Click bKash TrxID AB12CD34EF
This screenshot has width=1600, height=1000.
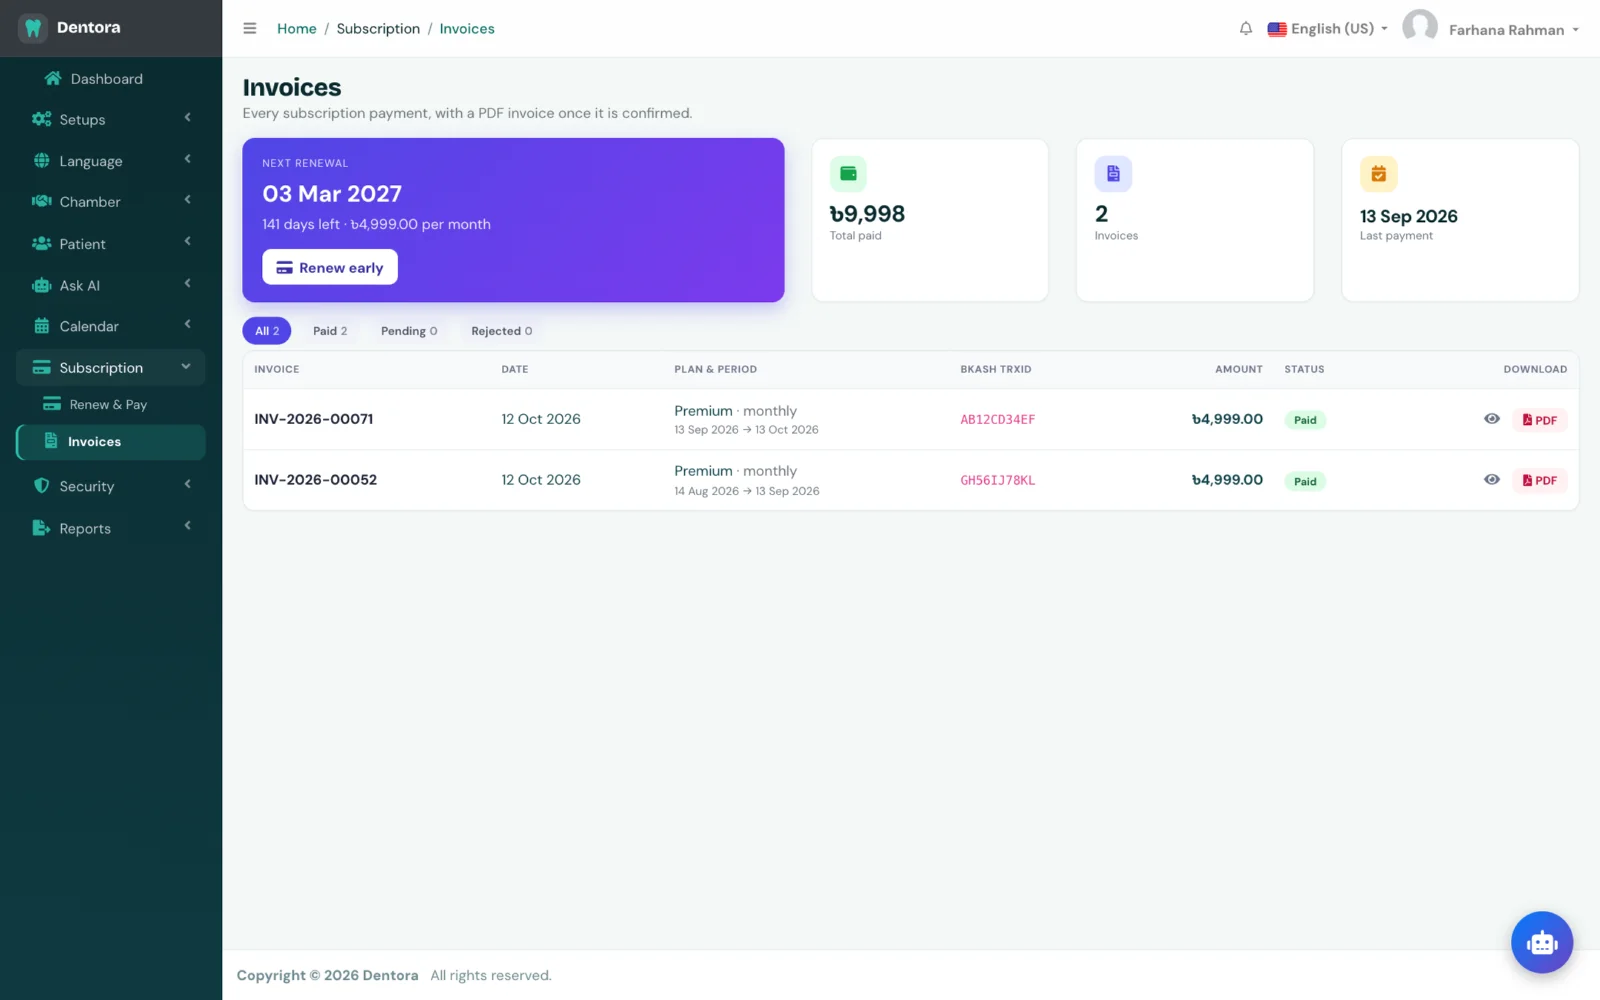(998, 419)
